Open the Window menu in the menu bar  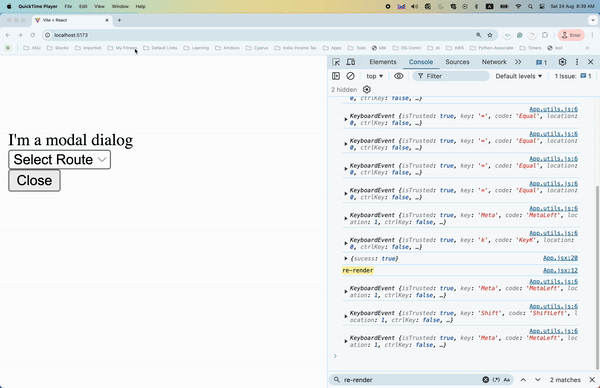coord(120,7)
